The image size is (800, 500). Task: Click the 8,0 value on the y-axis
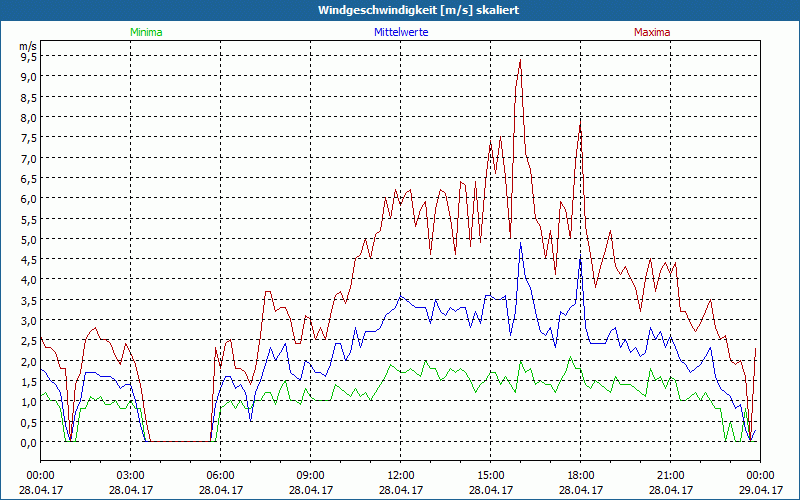[x=29, y=117]
